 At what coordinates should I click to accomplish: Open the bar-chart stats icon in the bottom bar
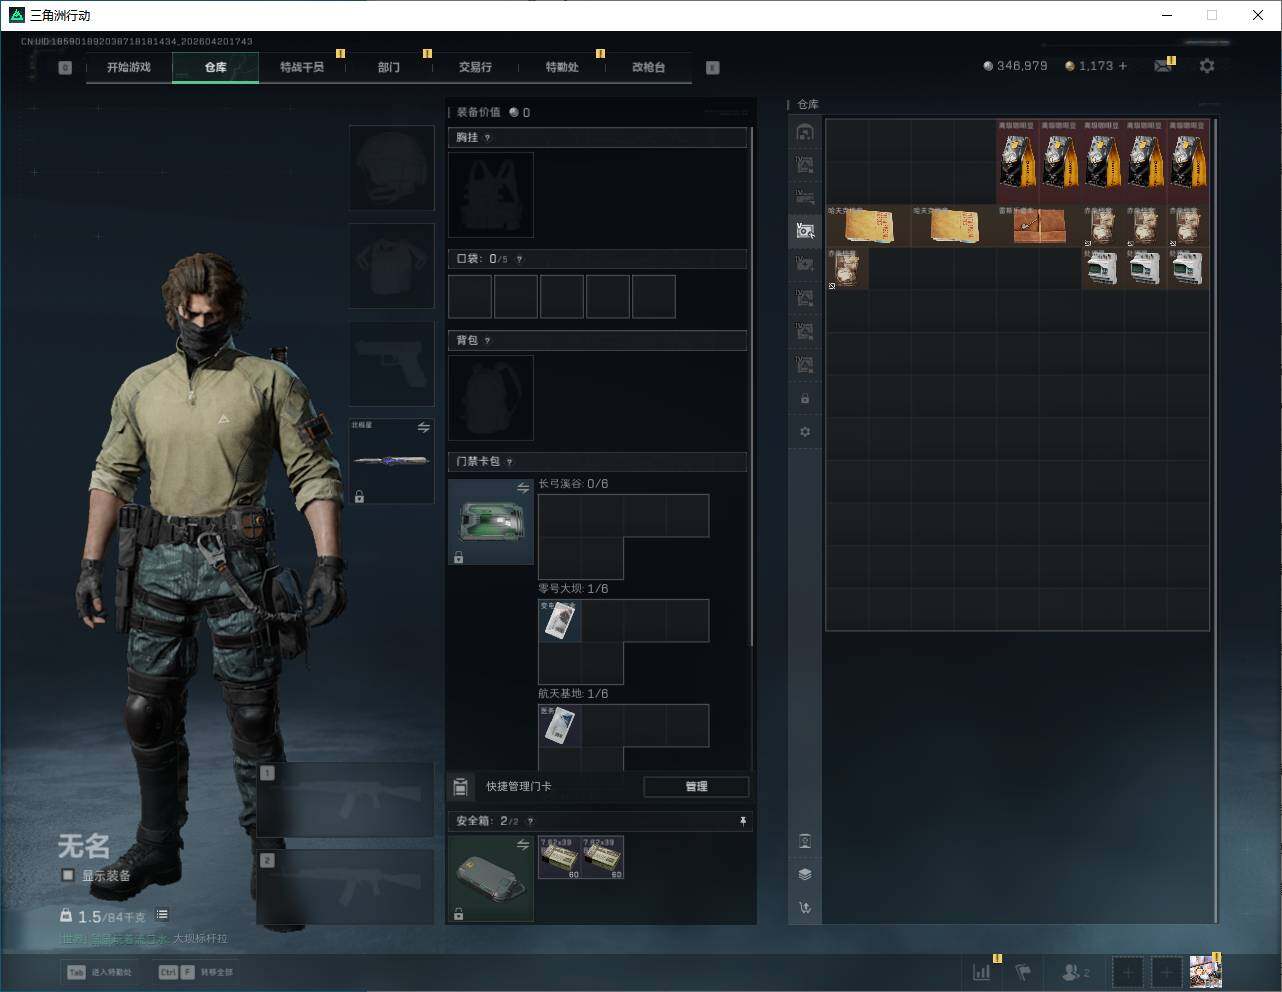tap(983, 972)
